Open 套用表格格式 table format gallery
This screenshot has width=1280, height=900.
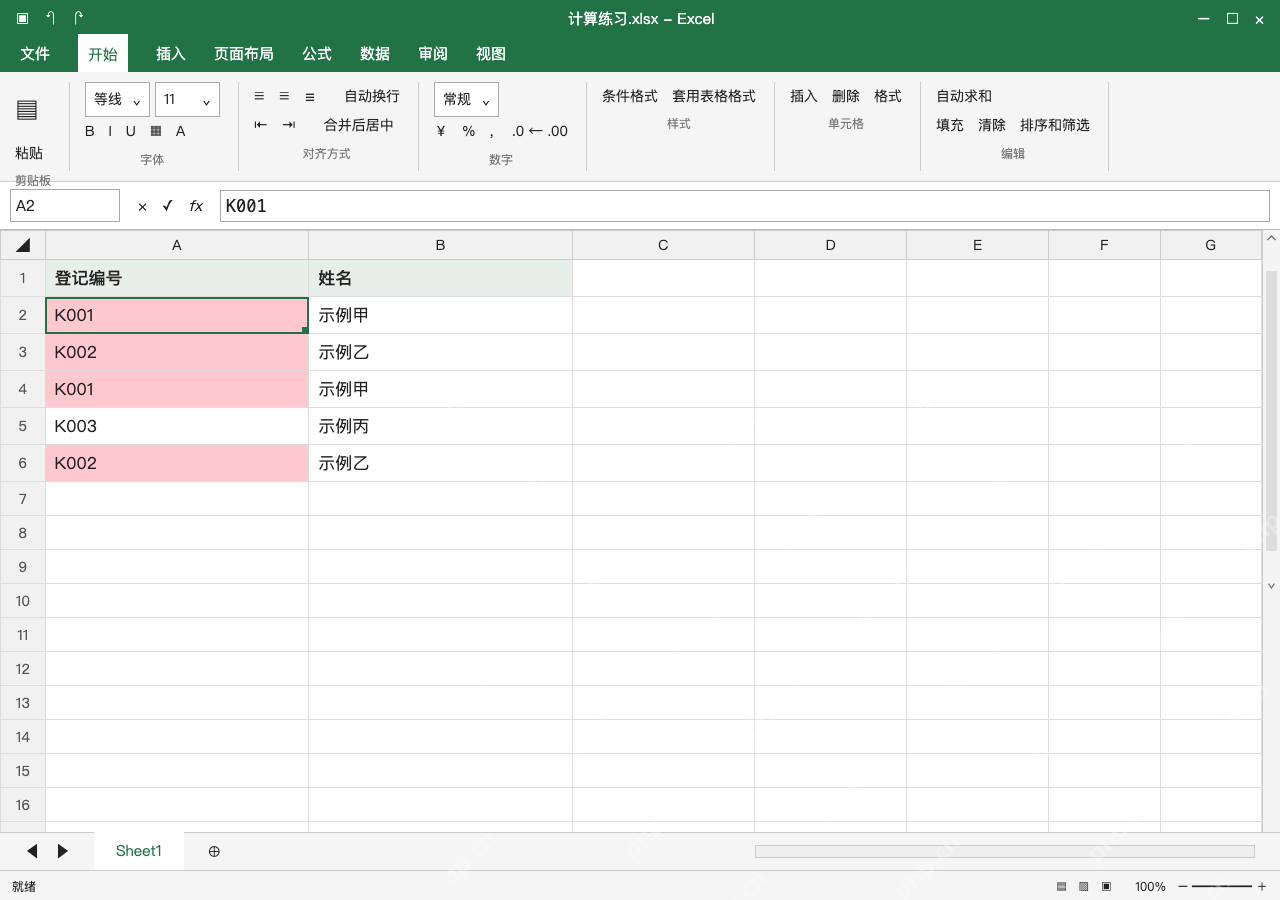tap(714, 96)
